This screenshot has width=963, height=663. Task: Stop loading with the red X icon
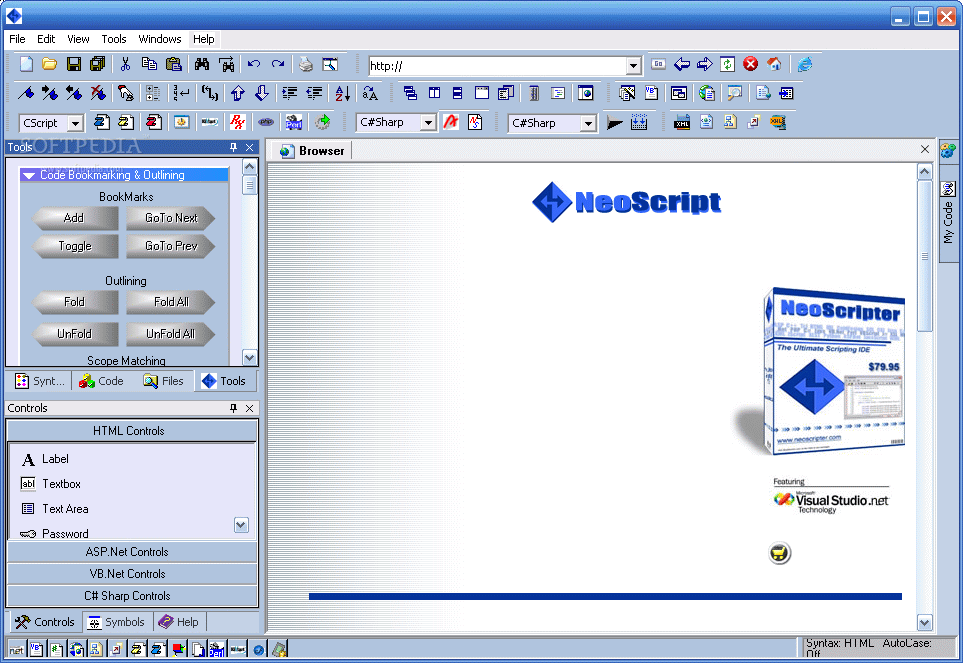751,64
